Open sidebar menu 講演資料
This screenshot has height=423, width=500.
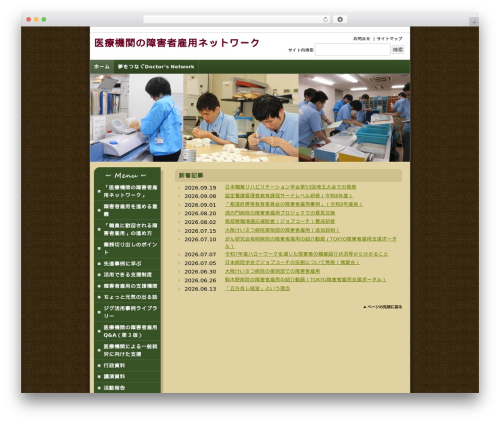(x=128, y=376)
